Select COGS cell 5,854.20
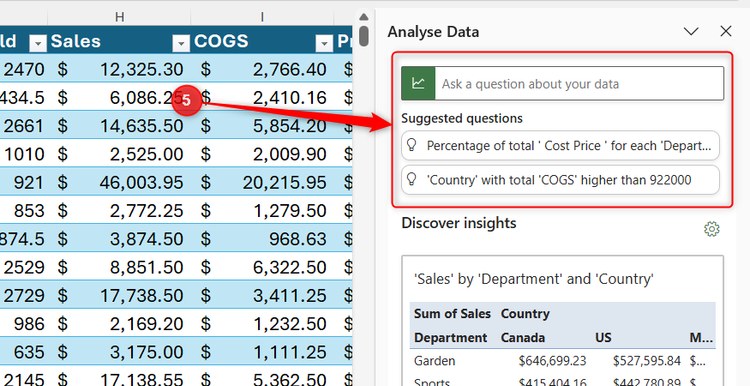750x386 pixels. coord(262,126)
